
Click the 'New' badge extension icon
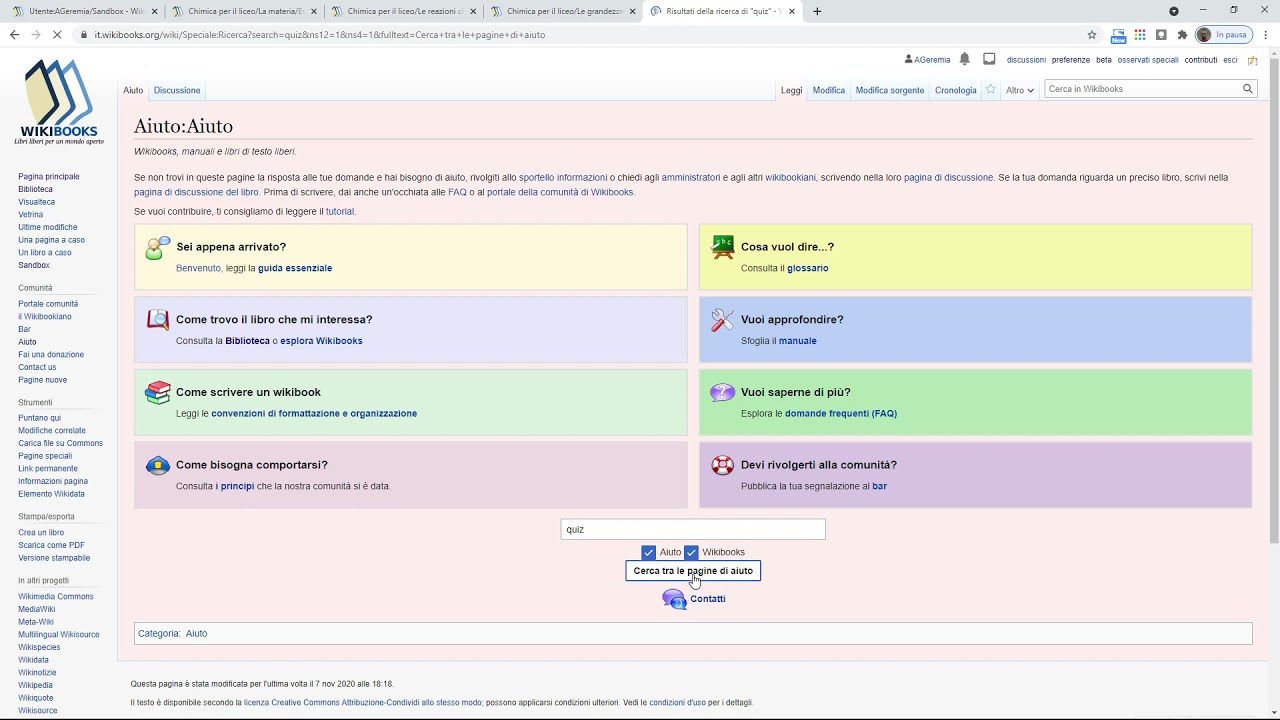[1118, 35]
